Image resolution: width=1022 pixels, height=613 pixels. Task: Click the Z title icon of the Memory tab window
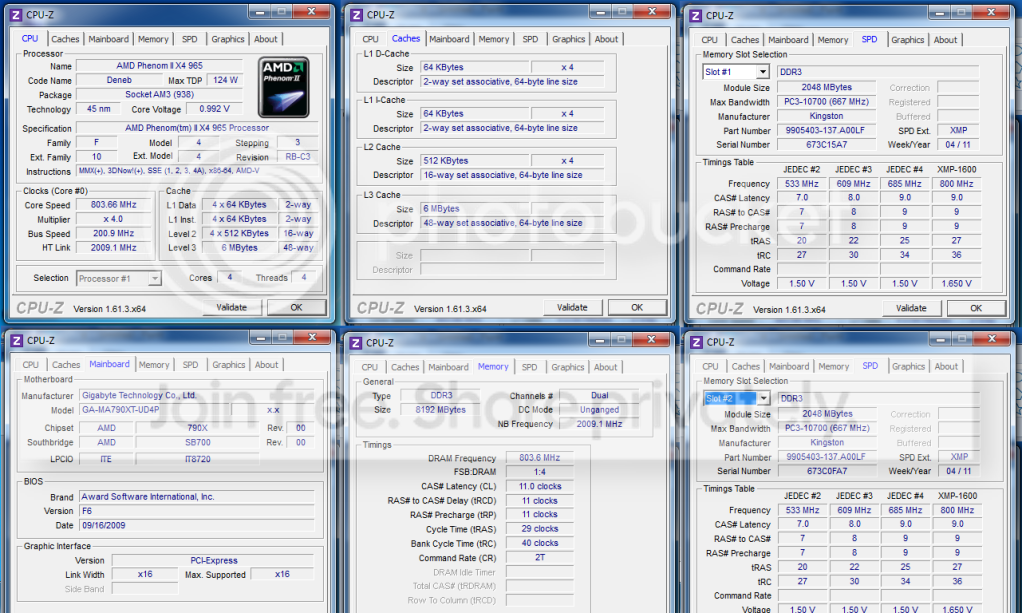357,342
